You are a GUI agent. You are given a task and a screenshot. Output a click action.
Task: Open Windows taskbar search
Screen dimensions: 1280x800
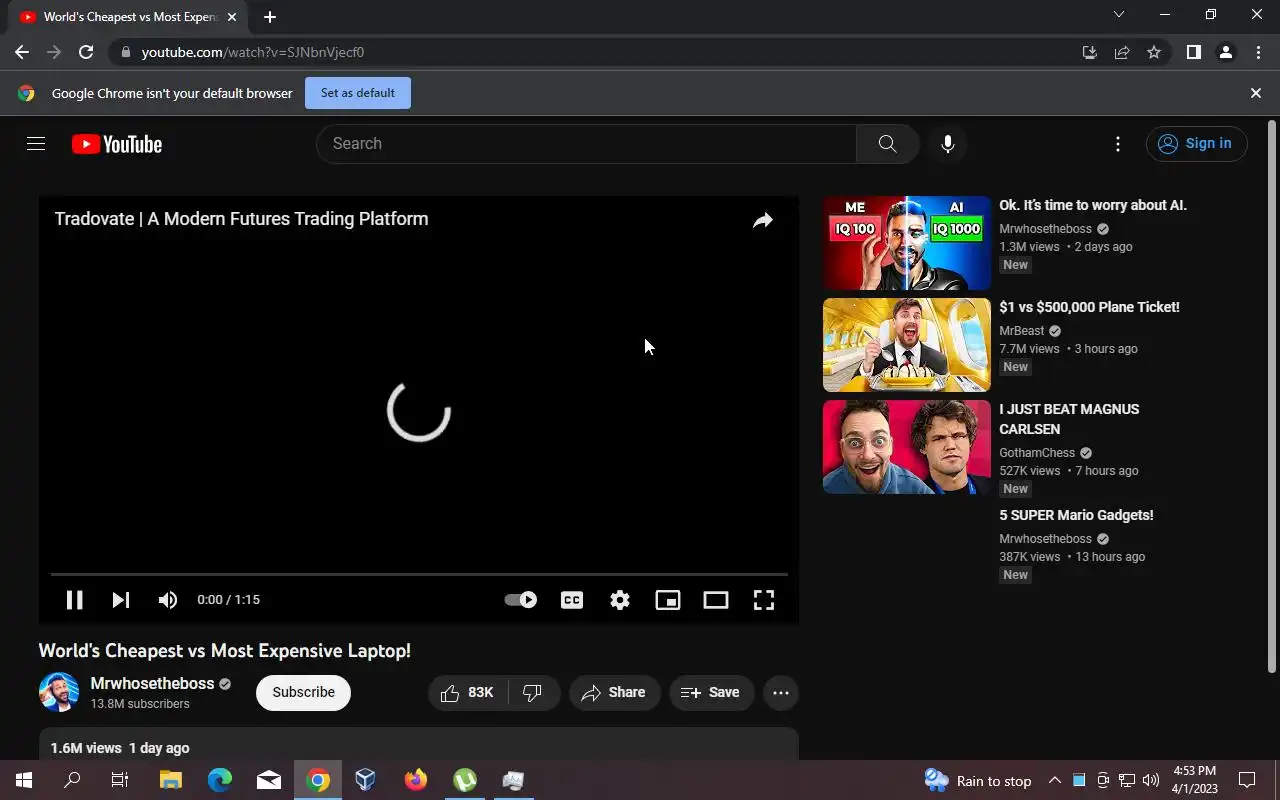pyautogui.click(x=72, y=780)
